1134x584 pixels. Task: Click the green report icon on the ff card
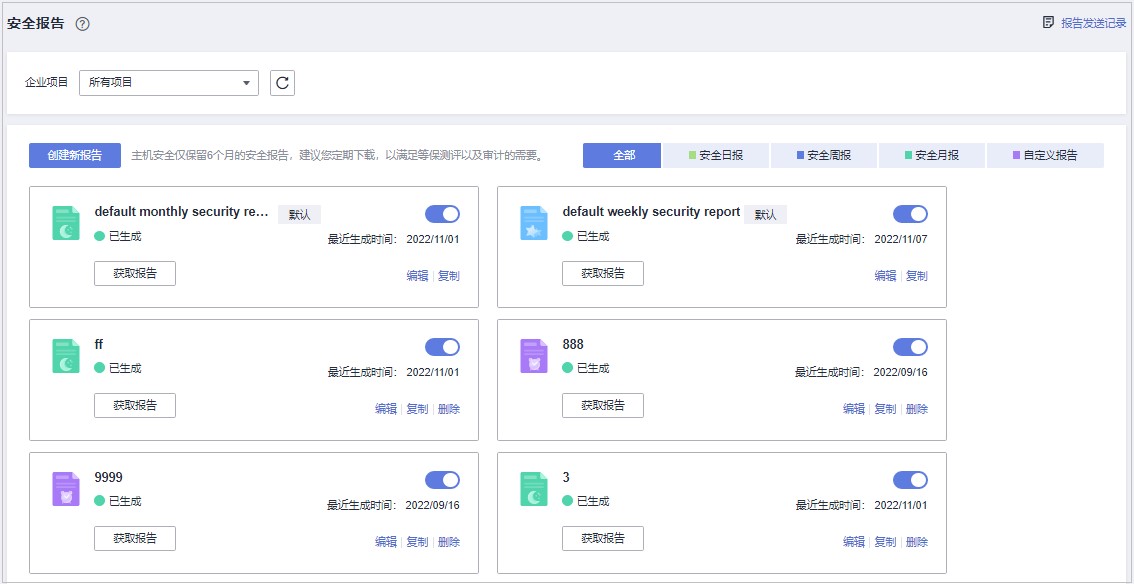[65, 347]
